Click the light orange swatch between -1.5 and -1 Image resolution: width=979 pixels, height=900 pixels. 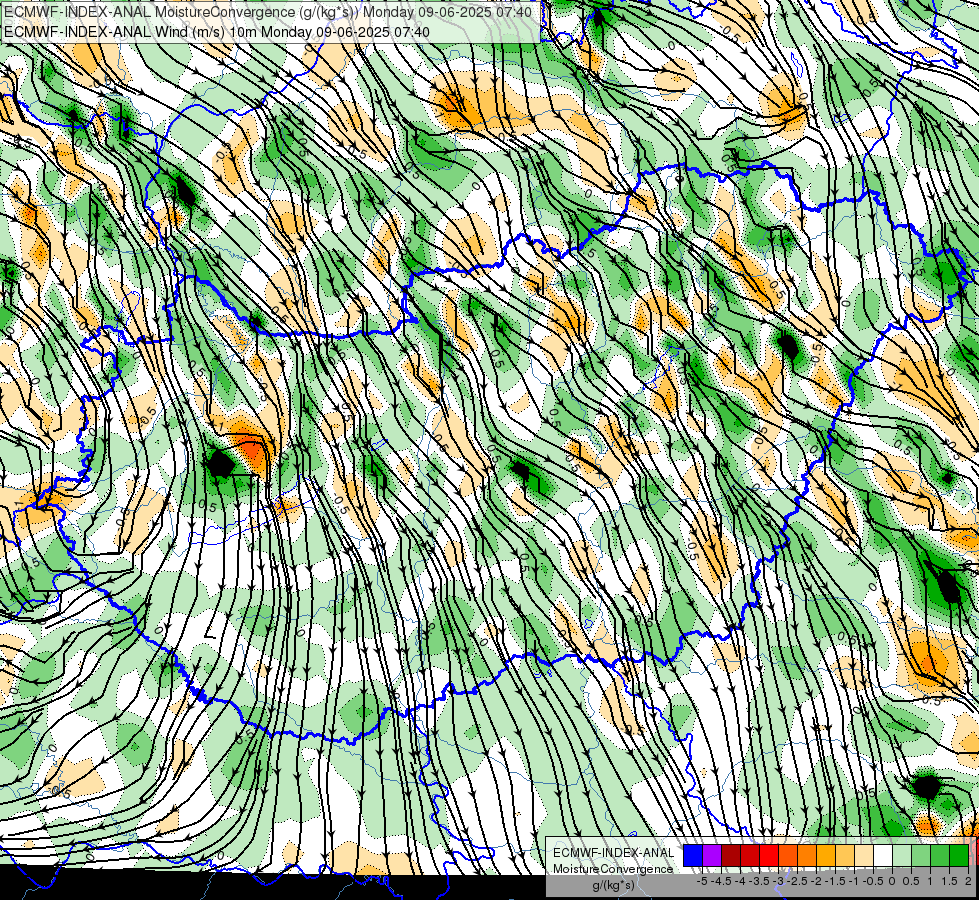coord(845,855)
